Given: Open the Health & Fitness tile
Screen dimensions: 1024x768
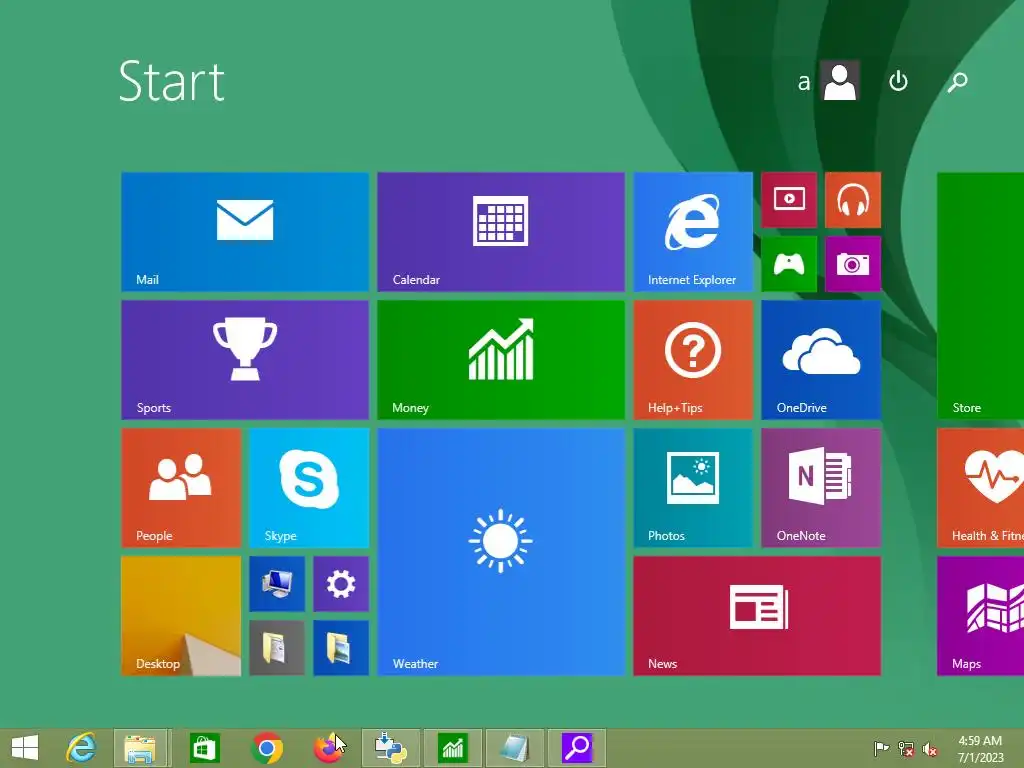Looking at the screenshot, I should point(980,488).
